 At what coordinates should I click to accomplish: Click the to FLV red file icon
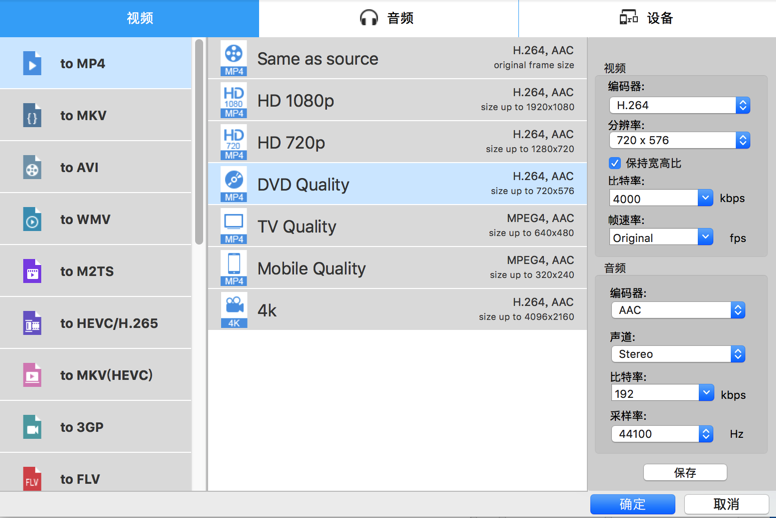[x=32, y=478]
